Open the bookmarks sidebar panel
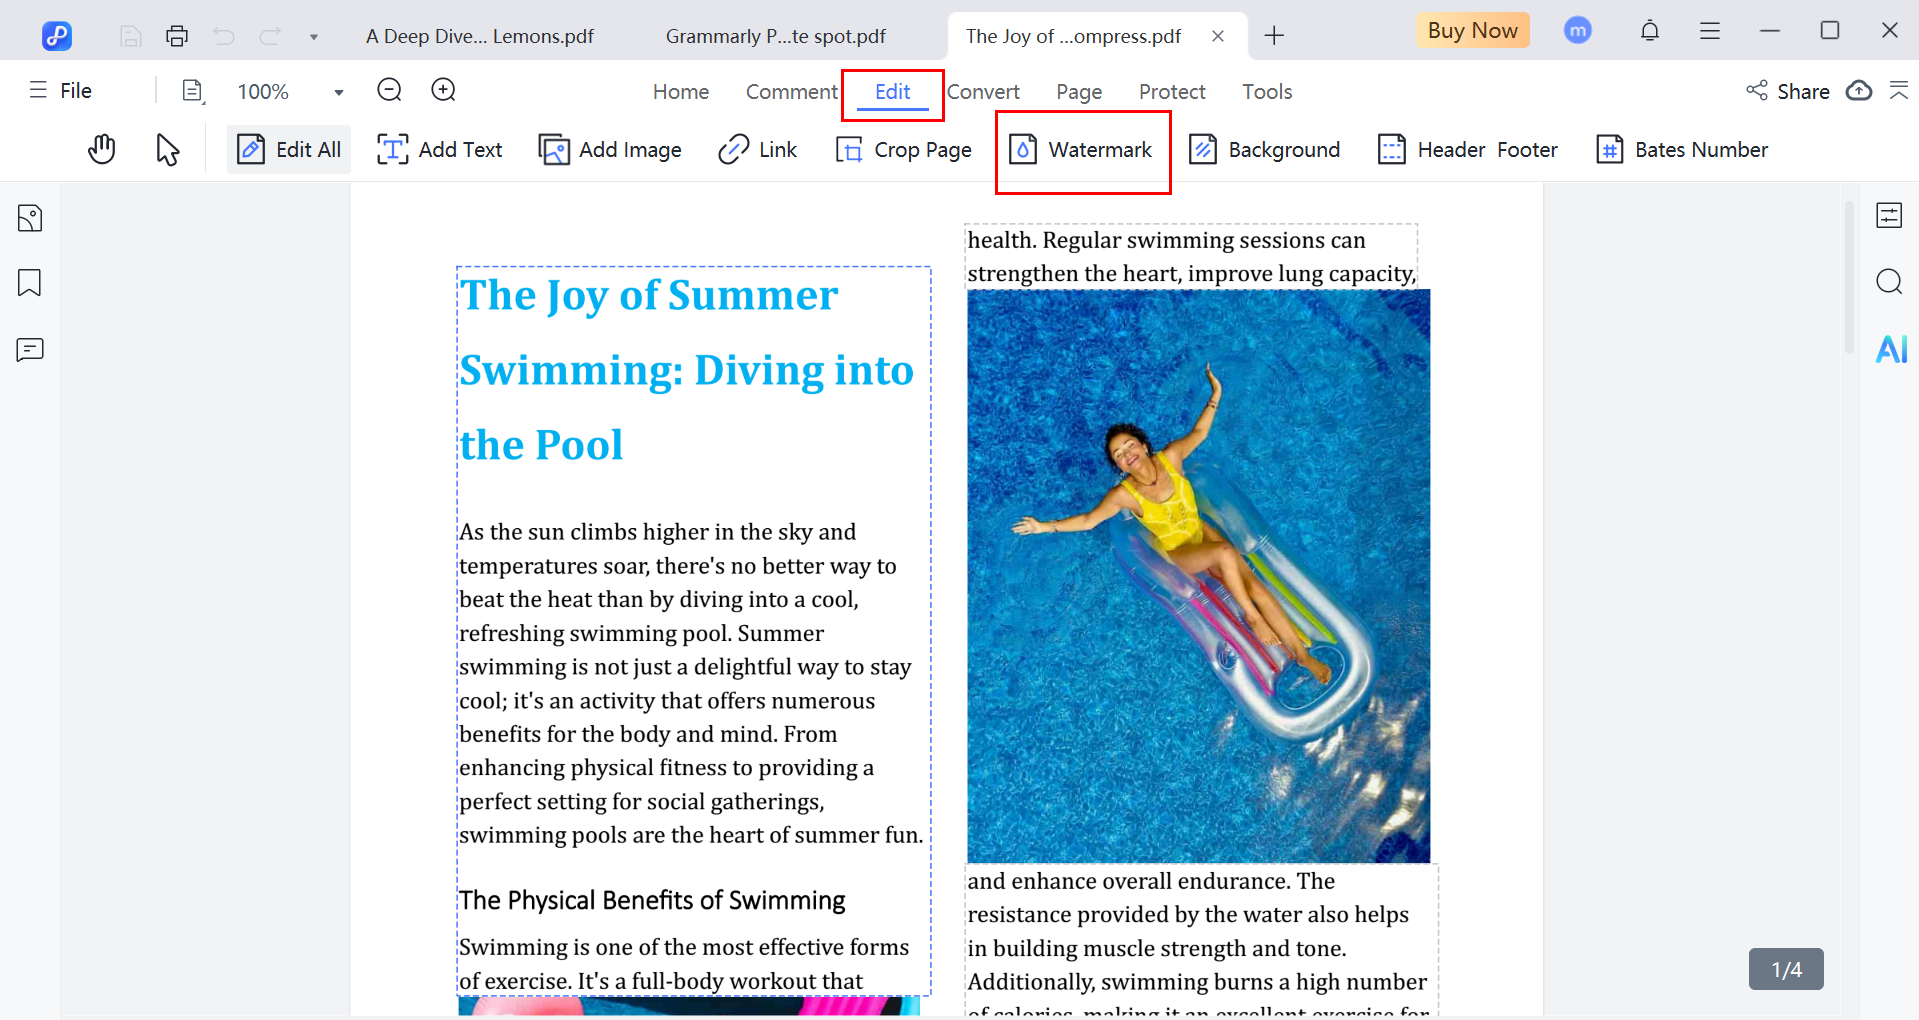1919x1020 pixels. pyautogui.click(x=30, y=283)
